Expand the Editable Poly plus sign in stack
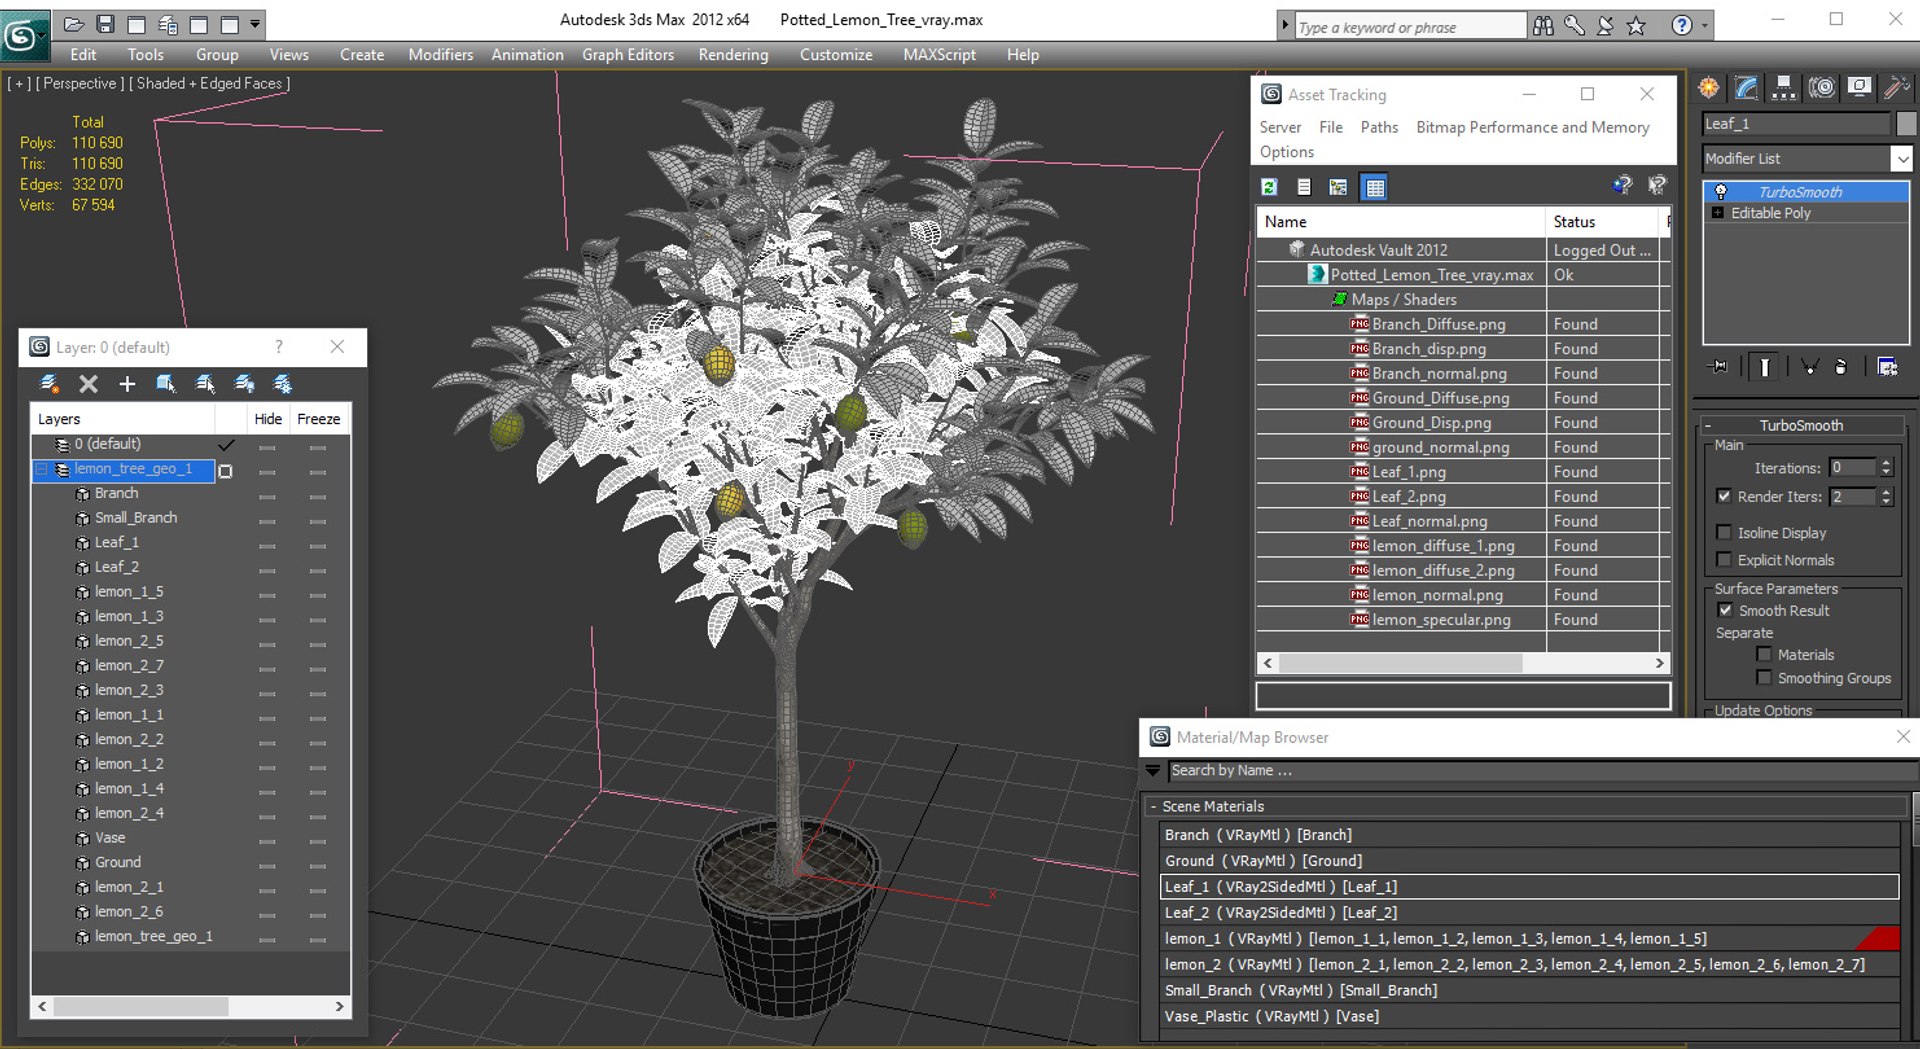 pos(1718,213)
